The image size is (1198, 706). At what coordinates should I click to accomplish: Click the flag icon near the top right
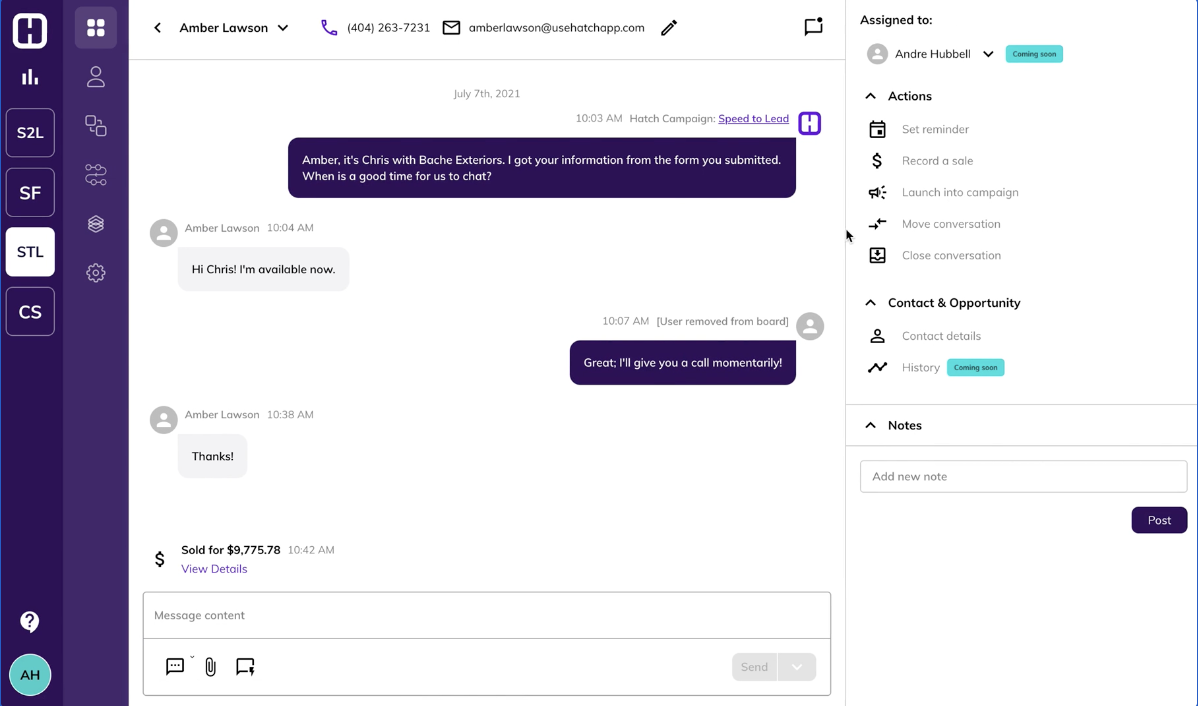tap(813, 27)
